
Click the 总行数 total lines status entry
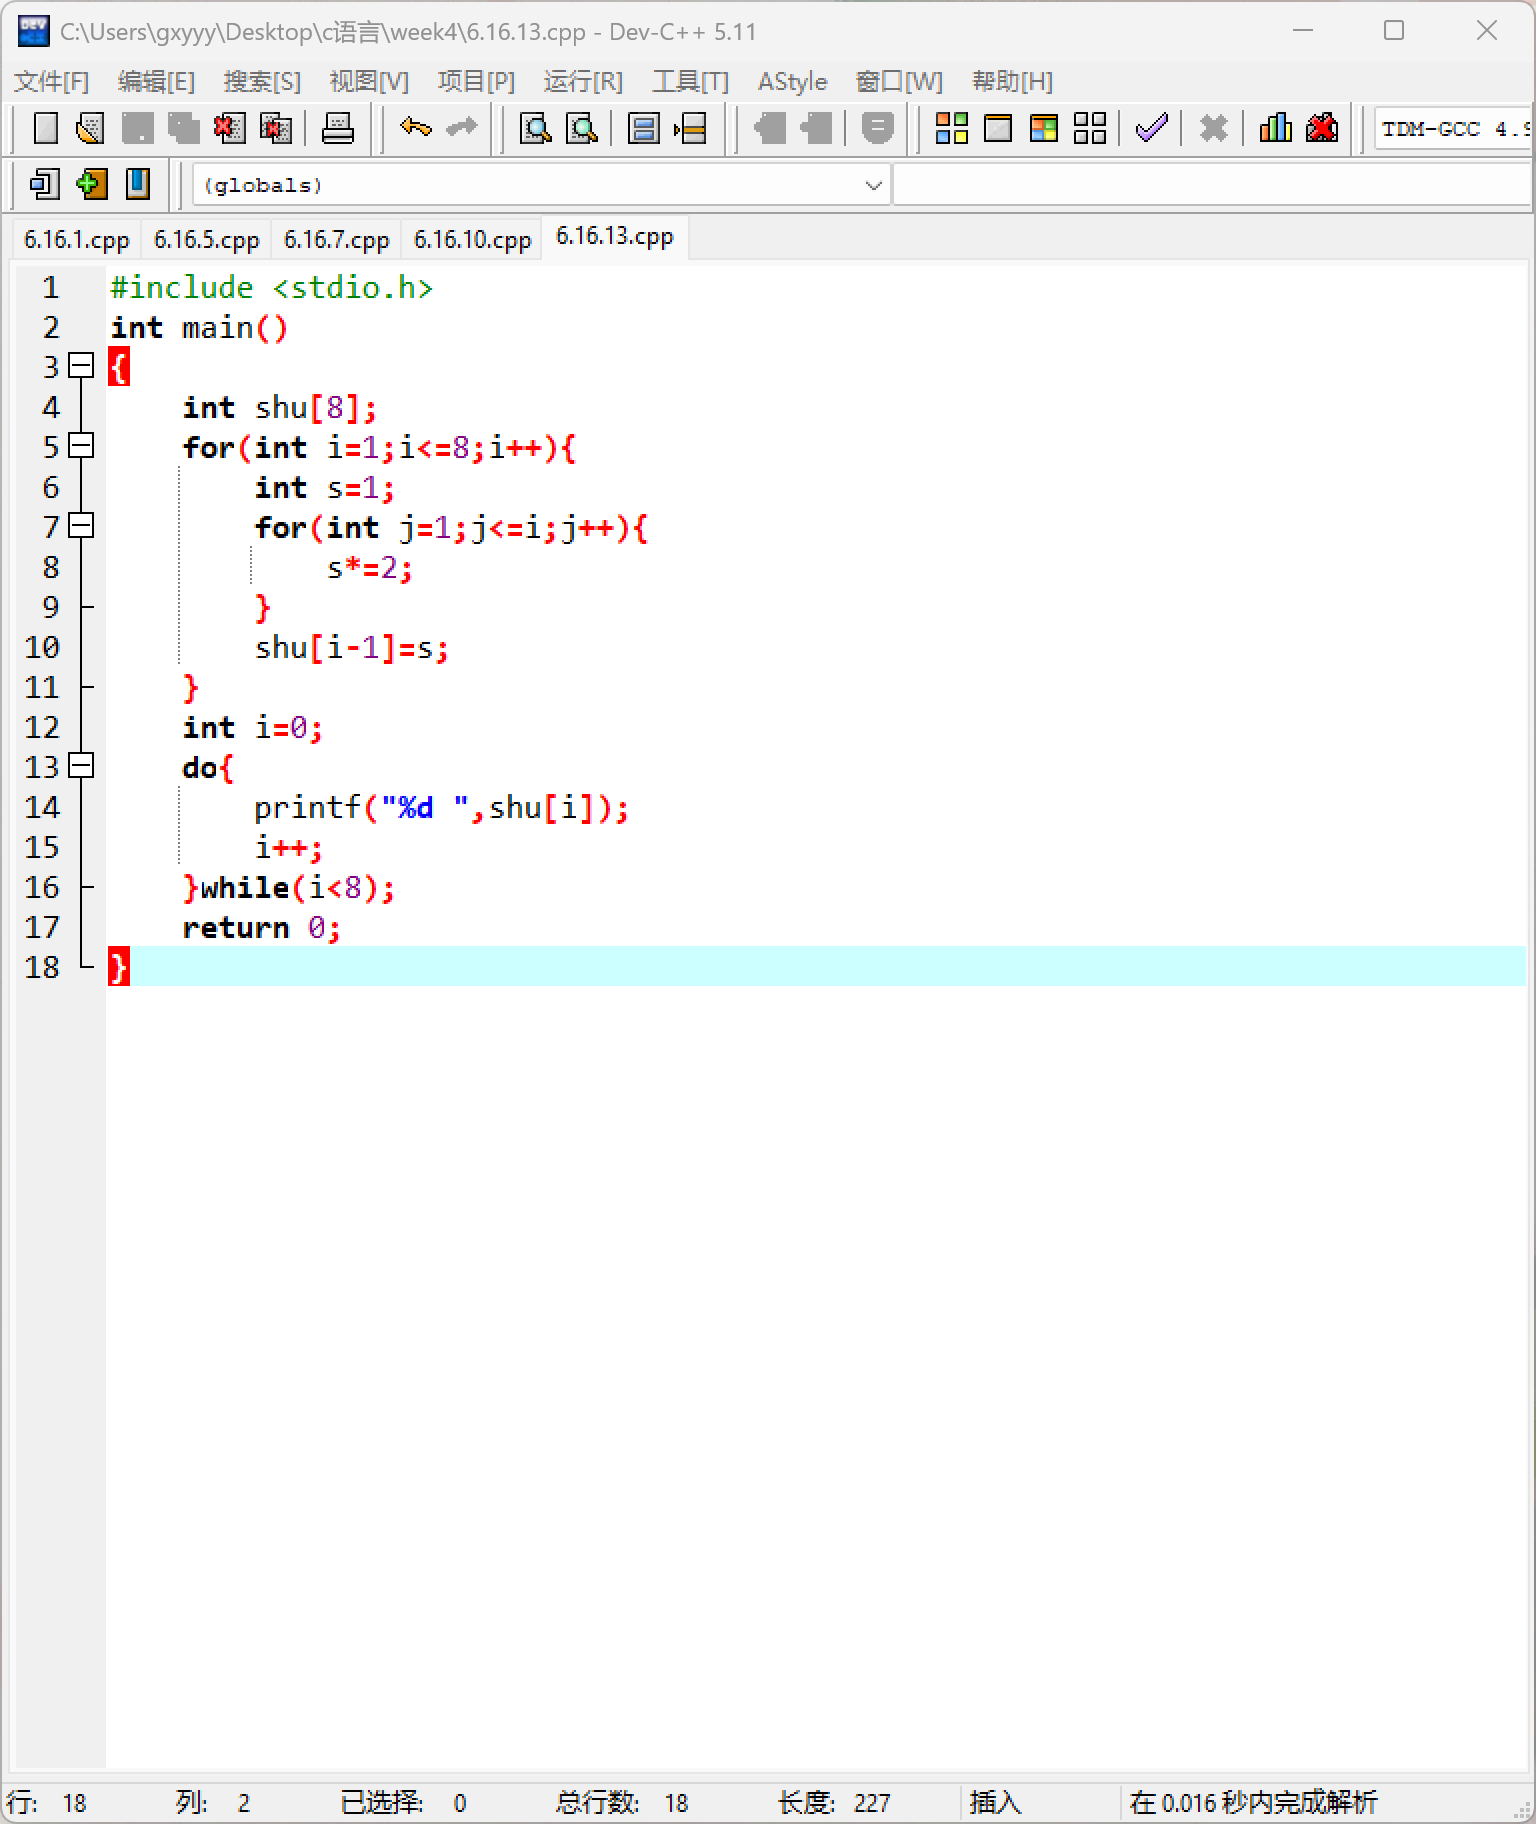tap(622, 1803)
